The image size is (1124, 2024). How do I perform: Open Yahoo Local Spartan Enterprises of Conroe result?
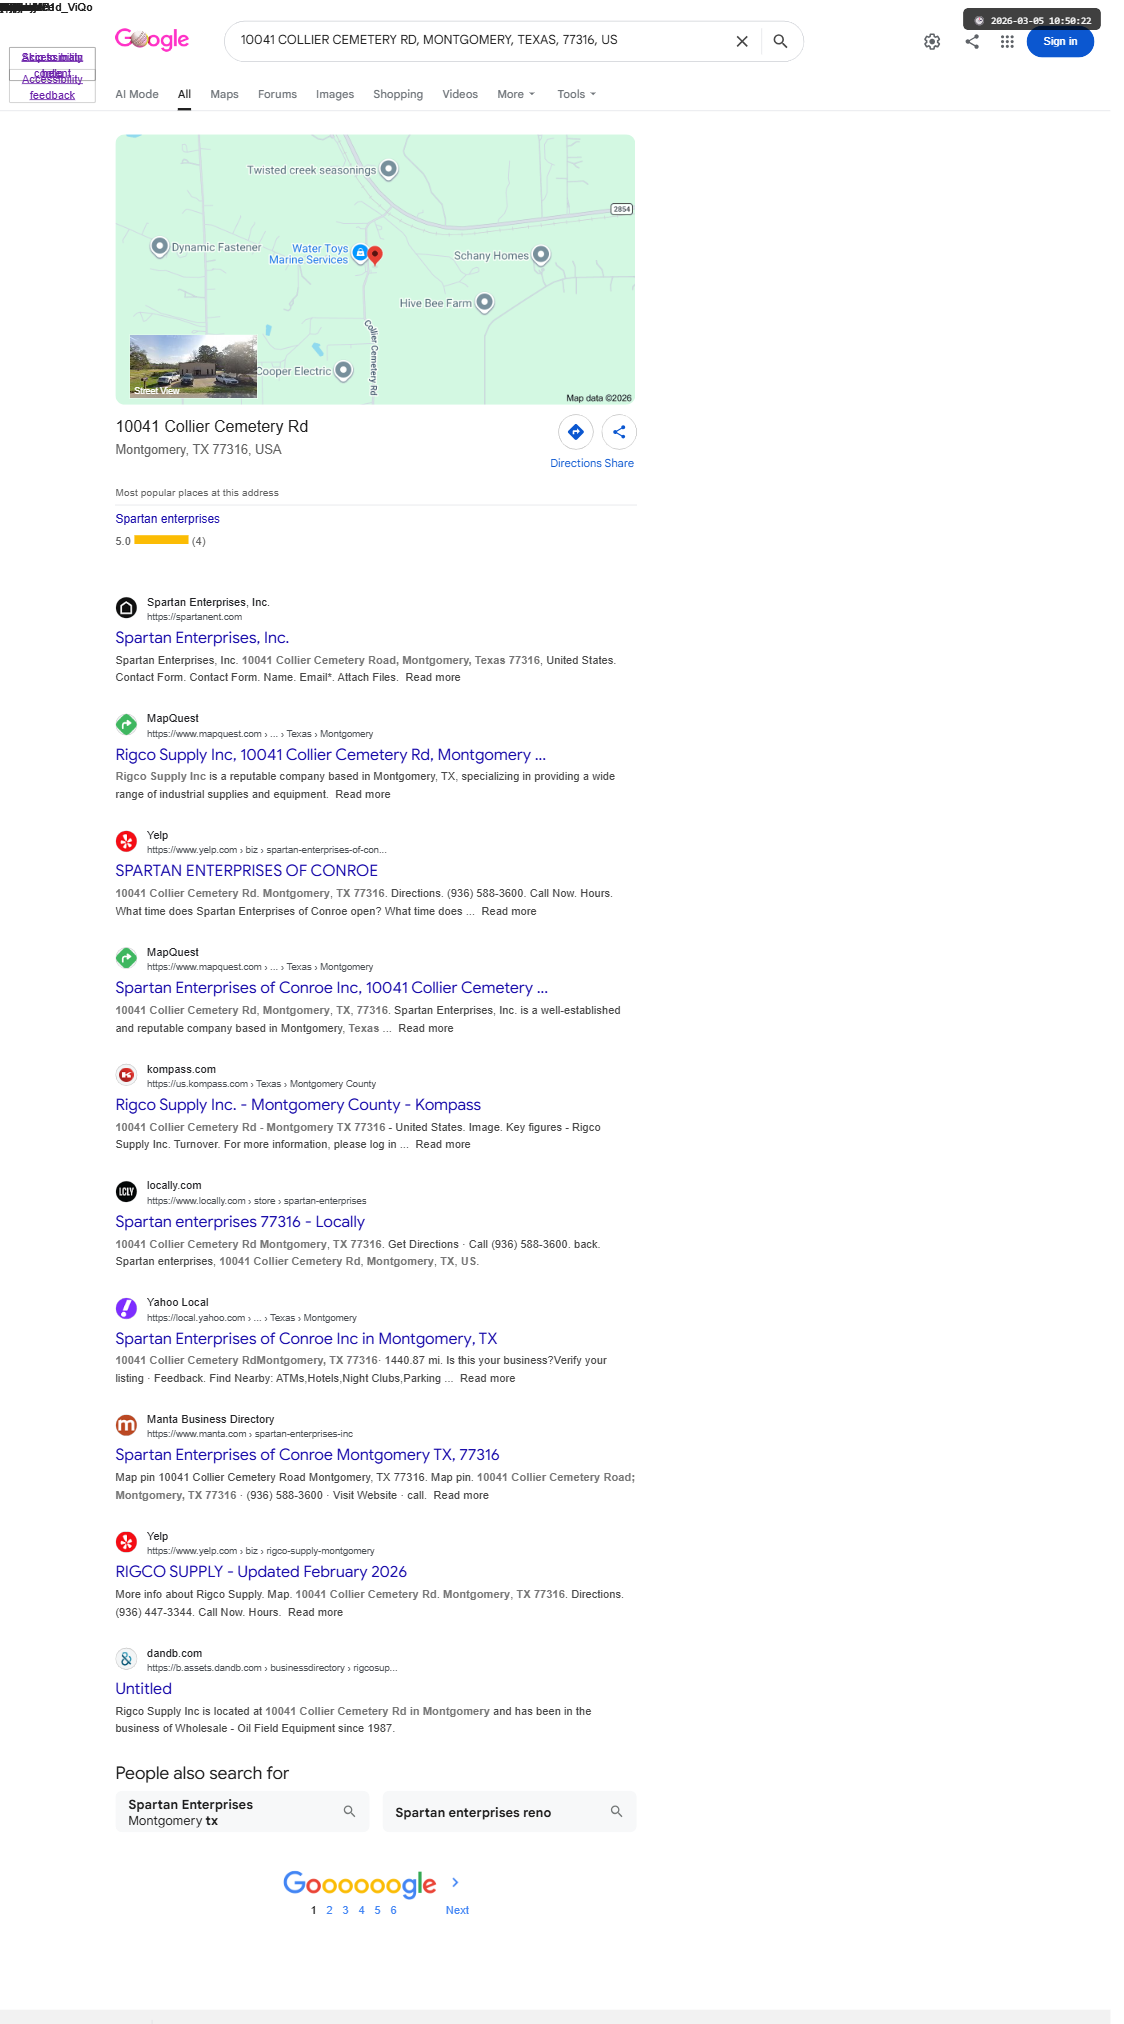[x=306, y=1339]
